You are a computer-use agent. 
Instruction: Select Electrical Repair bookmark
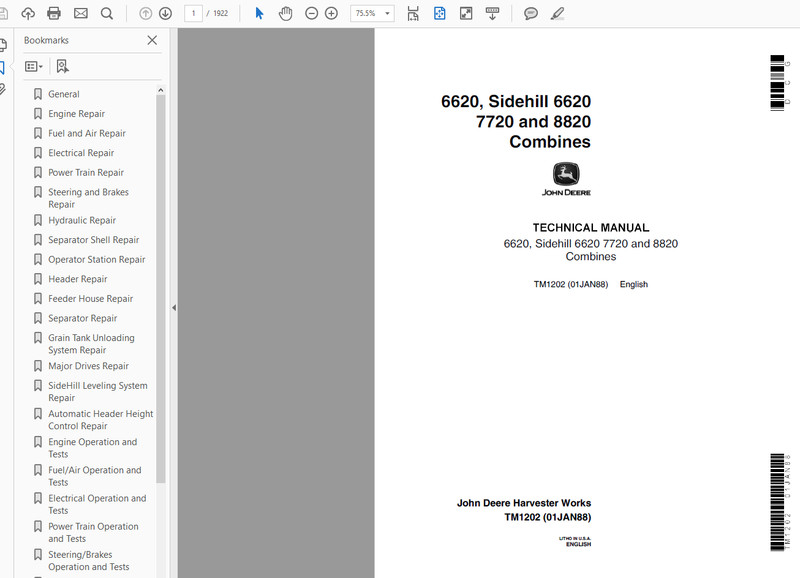(81, 153)
